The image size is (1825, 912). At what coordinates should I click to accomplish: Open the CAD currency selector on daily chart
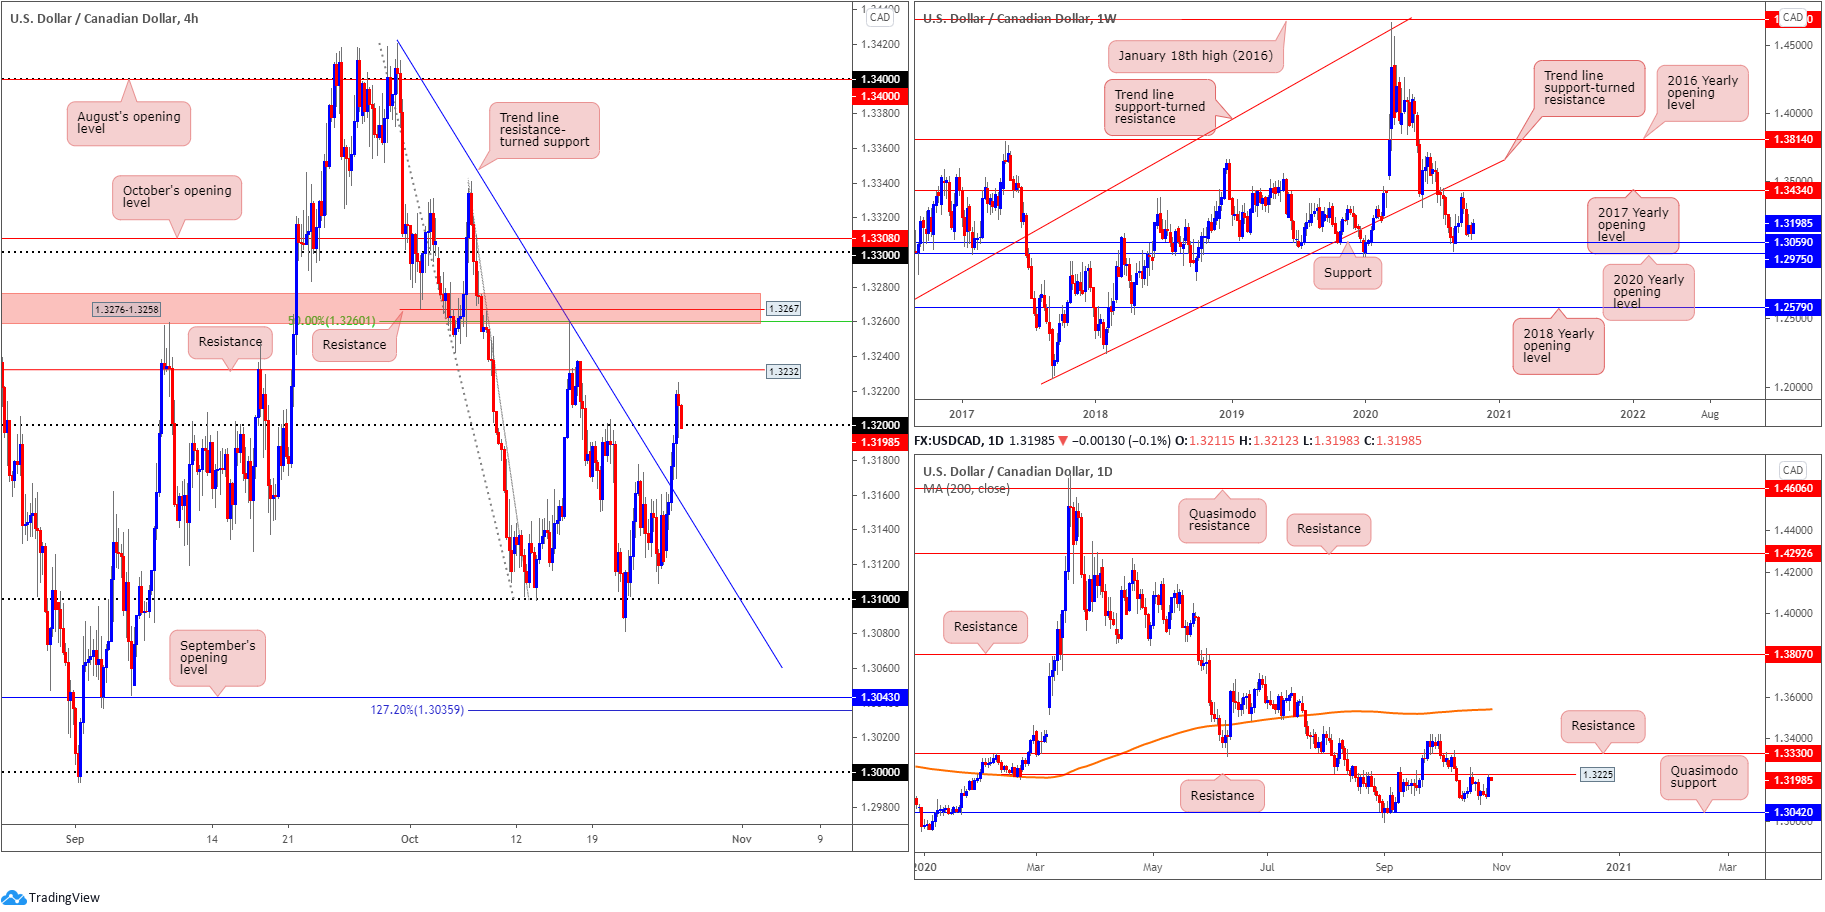pyautogui.click(x=1793, y=470)
